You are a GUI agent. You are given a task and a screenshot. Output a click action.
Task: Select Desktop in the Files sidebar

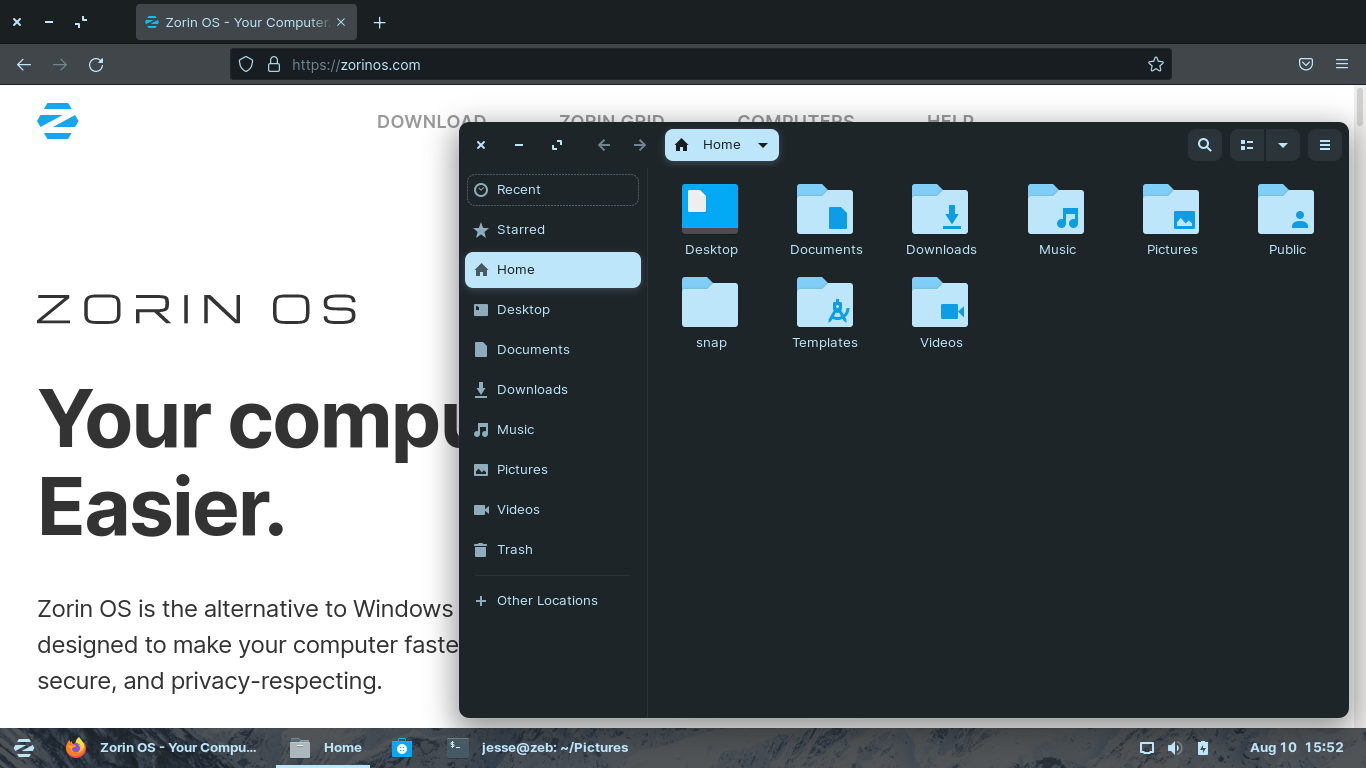click(x=553, y=310)
